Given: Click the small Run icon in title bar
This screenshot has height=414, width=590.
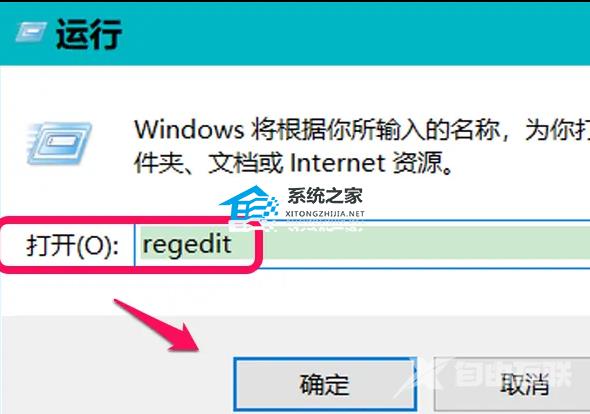Looking at the screenshot, I should (x=31, y=32).
